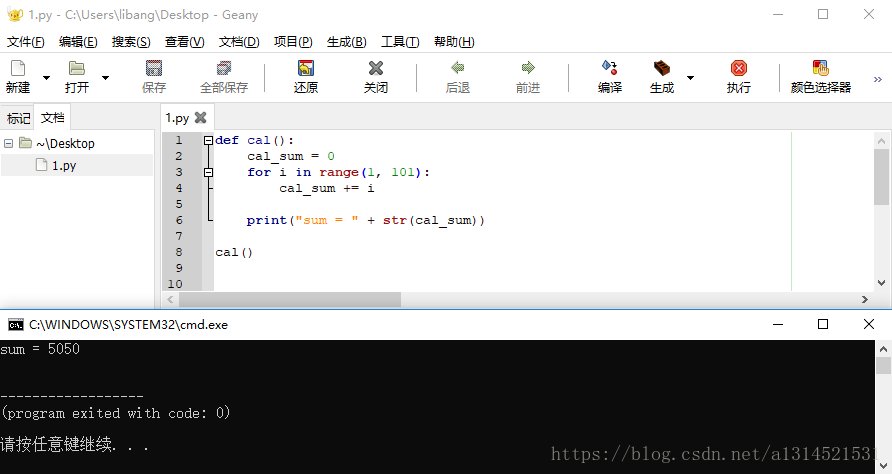Click the 前进 (Navigate forward) arrow icon
892x474 pixels.
tap(528, 68)
